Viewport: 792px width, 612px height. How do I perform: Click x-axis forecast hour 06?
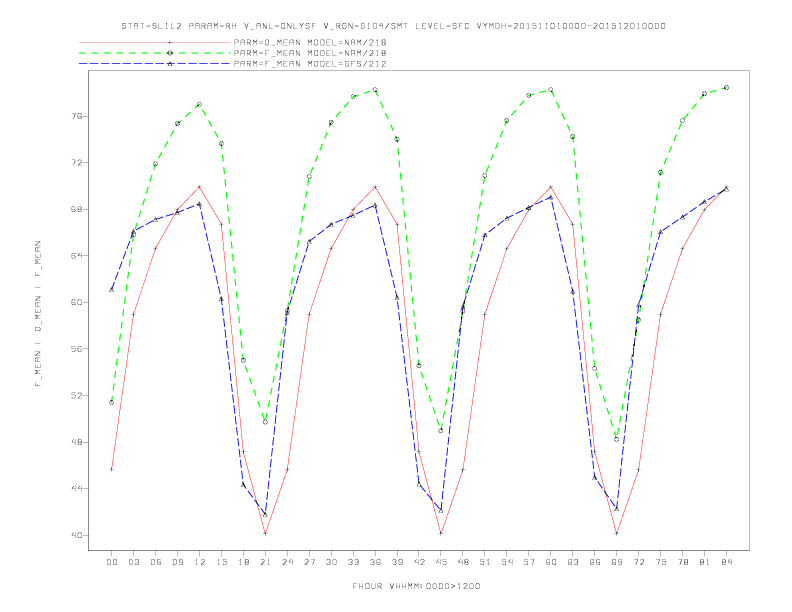coord(156,562)
